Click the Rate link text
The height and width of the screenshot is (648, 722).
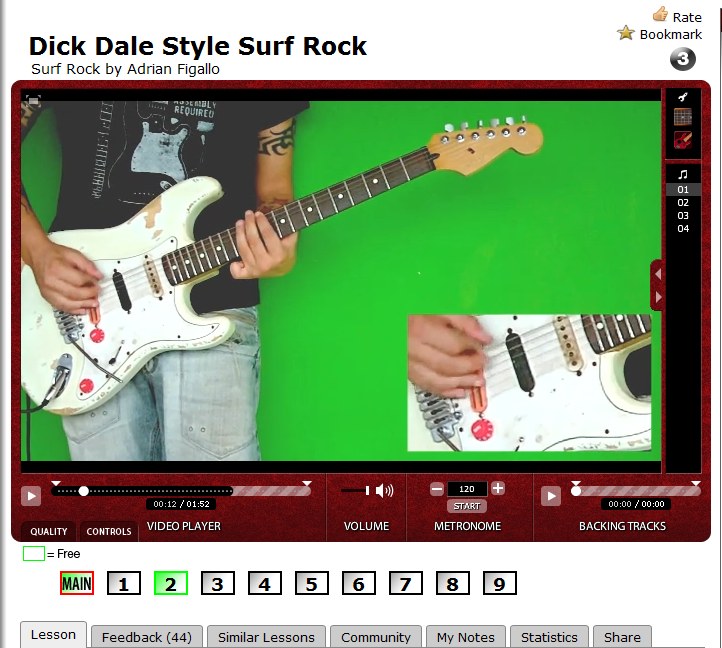click(x=687, y=17)
